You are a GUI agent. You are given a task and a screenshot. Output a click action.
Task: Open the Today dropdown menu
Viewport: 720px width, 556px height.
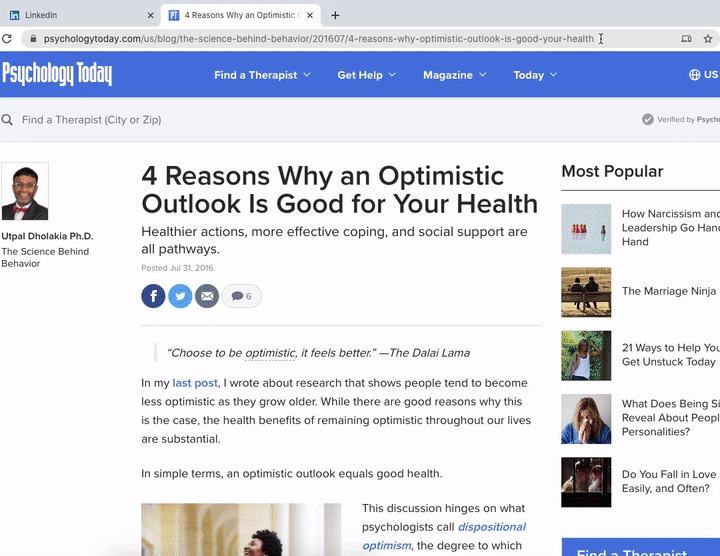point(535,75)
